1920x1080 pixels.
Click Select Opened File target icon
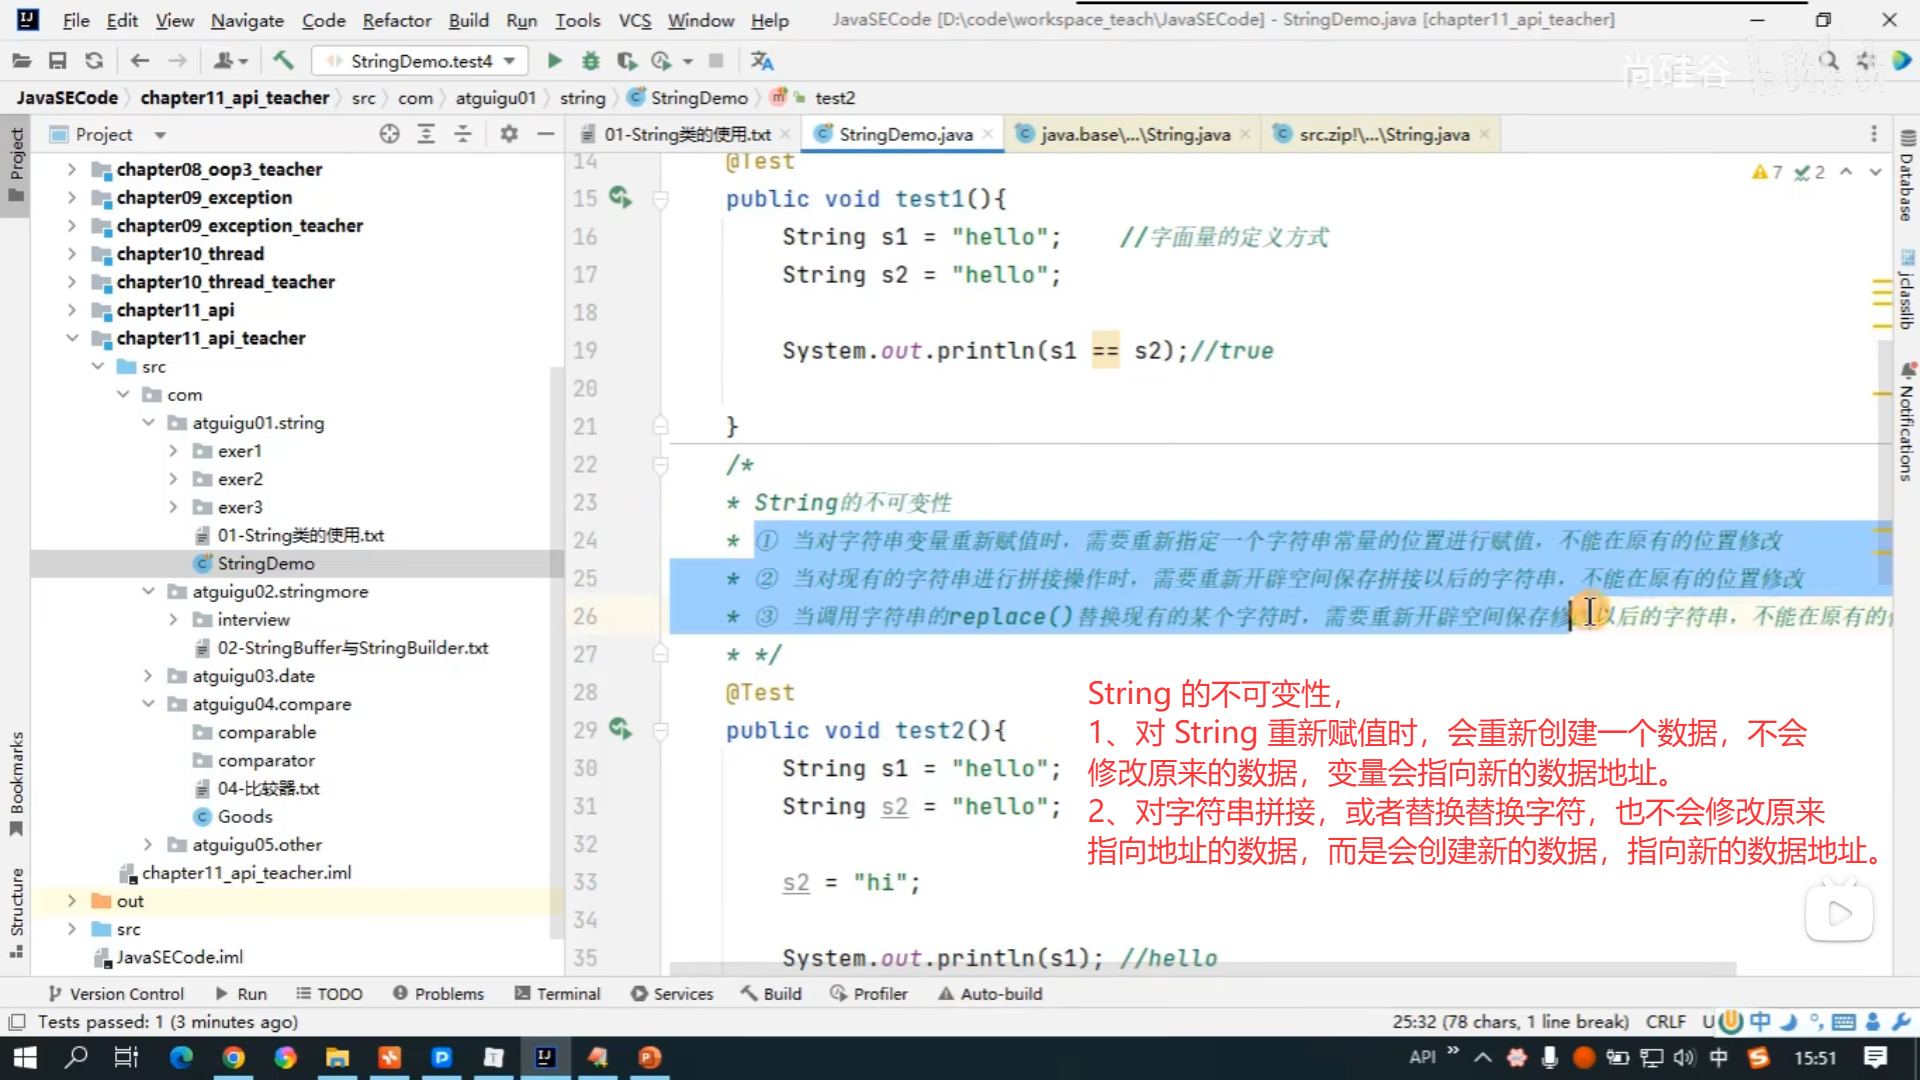pos(389,134)
